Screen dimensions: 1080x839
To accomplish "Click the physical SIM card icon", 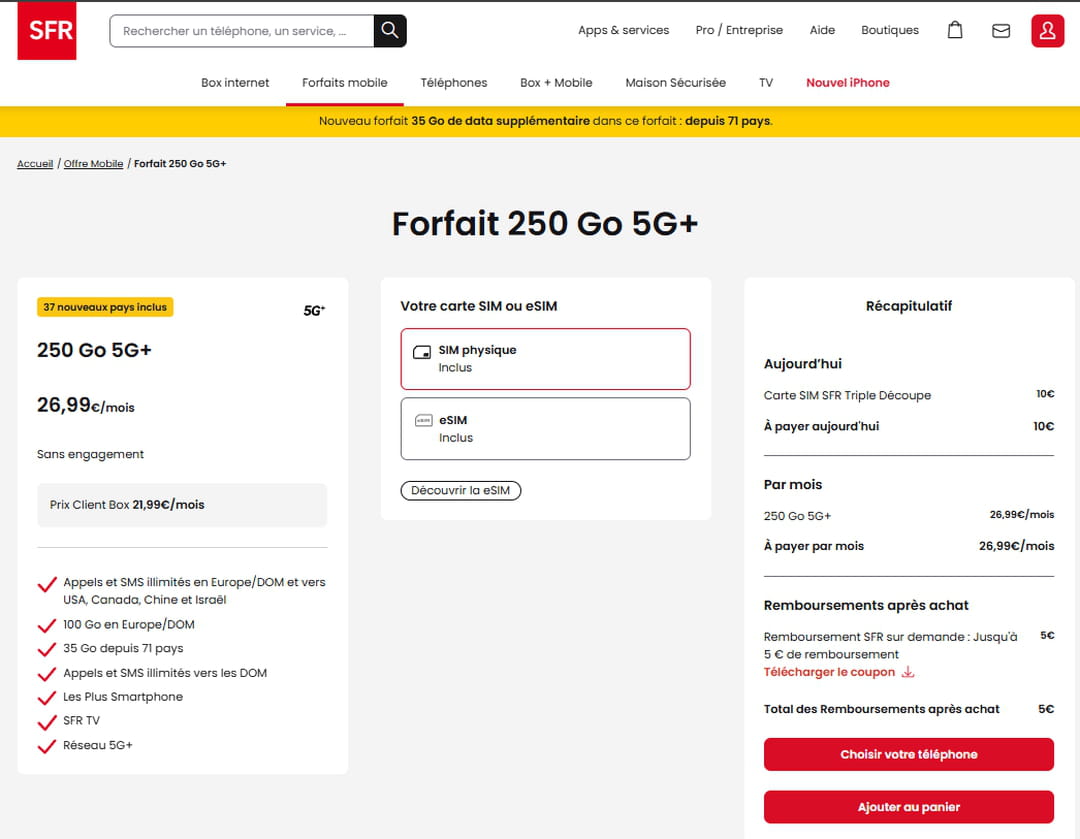I will point(422,352).
